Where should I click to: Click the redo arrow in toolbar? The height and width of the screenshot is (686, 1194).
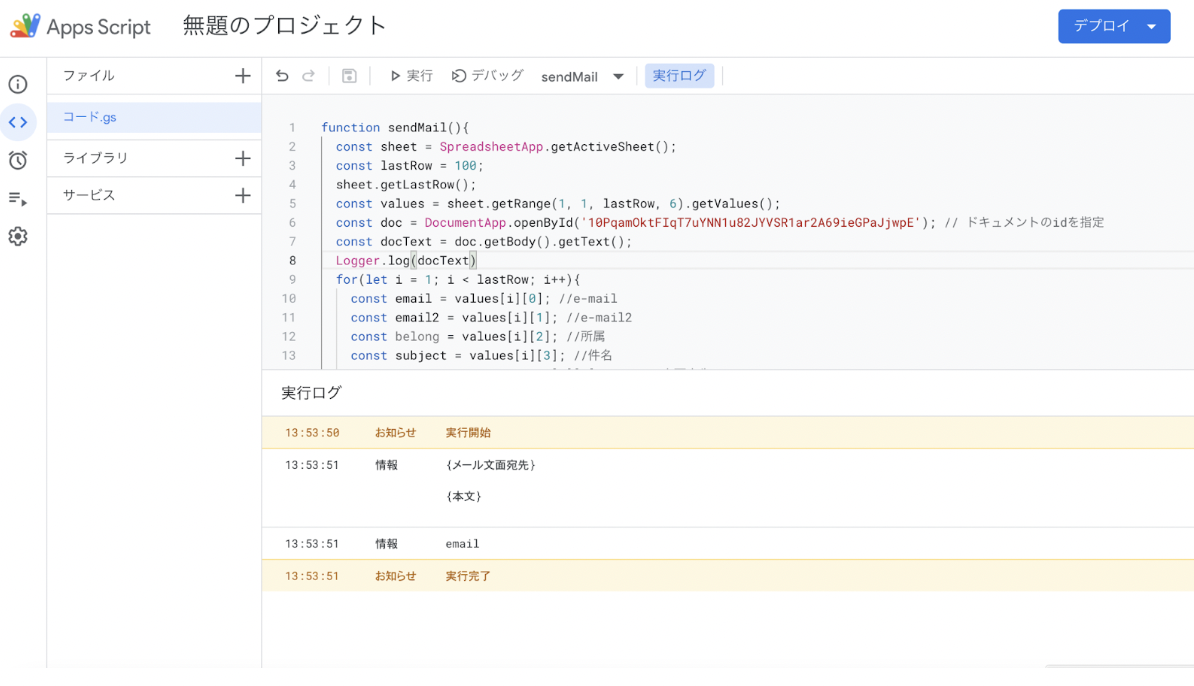point(308,76)
